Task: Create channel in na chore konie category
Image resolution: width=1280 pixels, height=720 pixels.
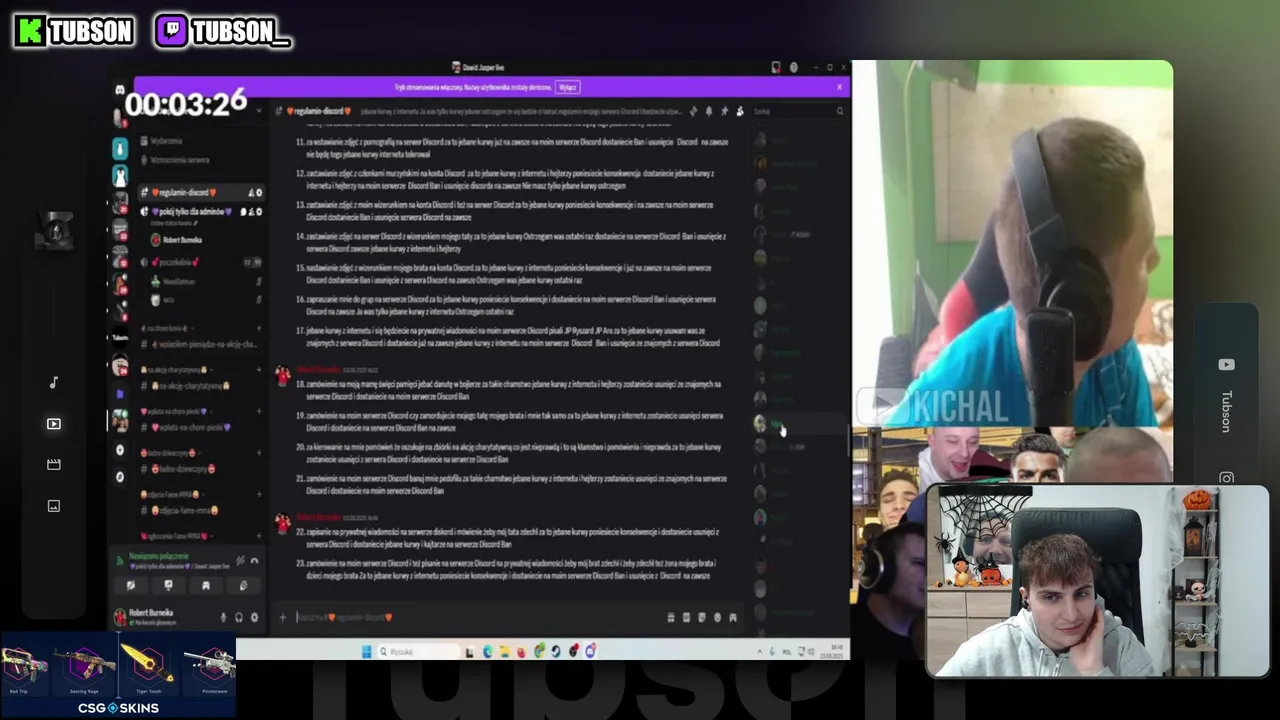Action: point(259,328)
